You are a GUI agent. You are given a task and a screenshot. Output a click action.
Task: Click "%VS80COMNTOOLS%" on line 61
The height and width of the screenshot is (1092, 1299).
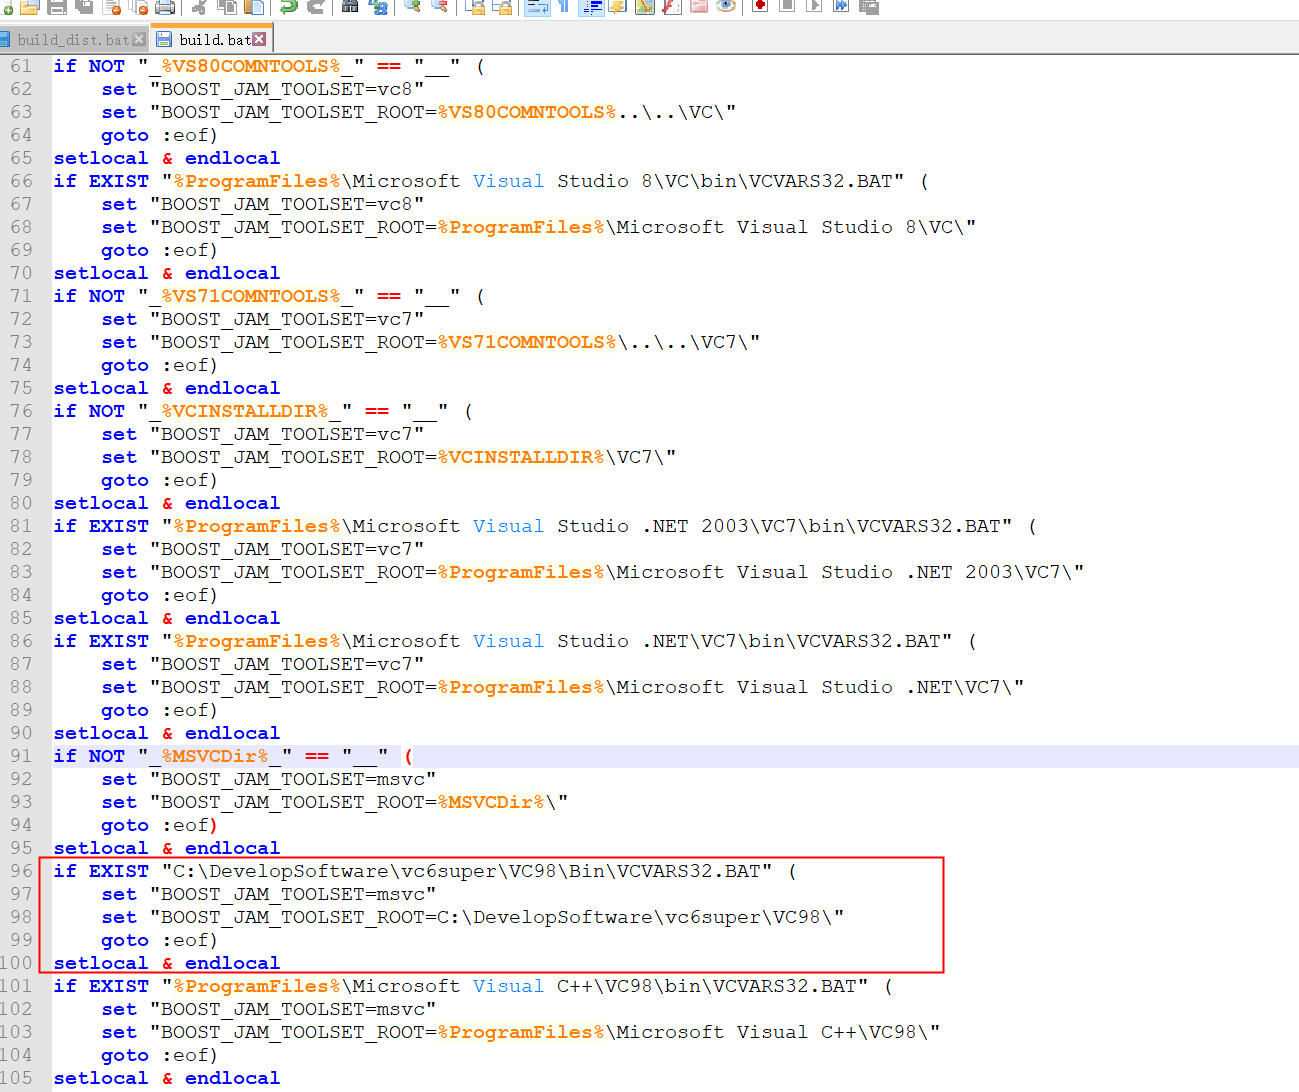(251, 66)
